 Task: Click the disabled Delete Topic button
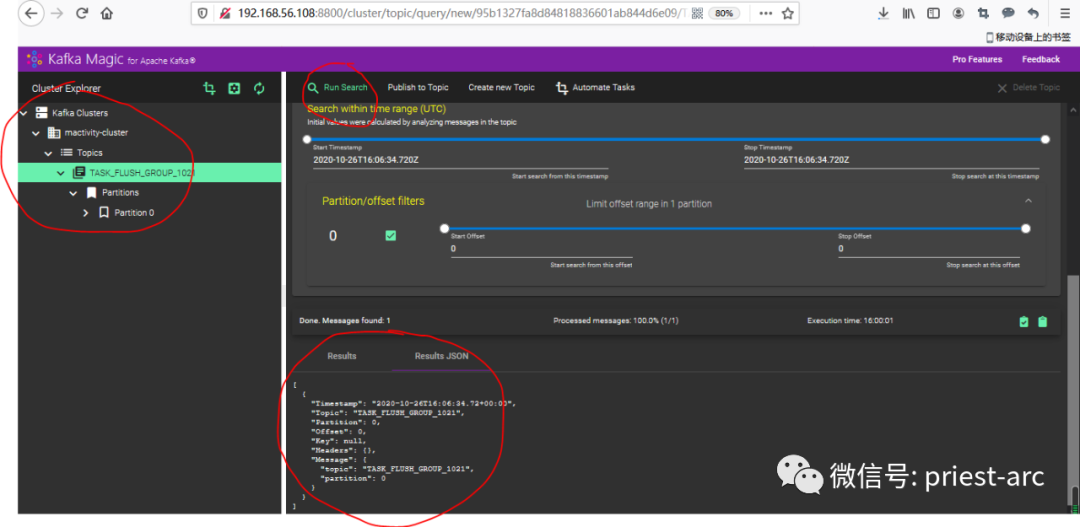(1028, 87)
